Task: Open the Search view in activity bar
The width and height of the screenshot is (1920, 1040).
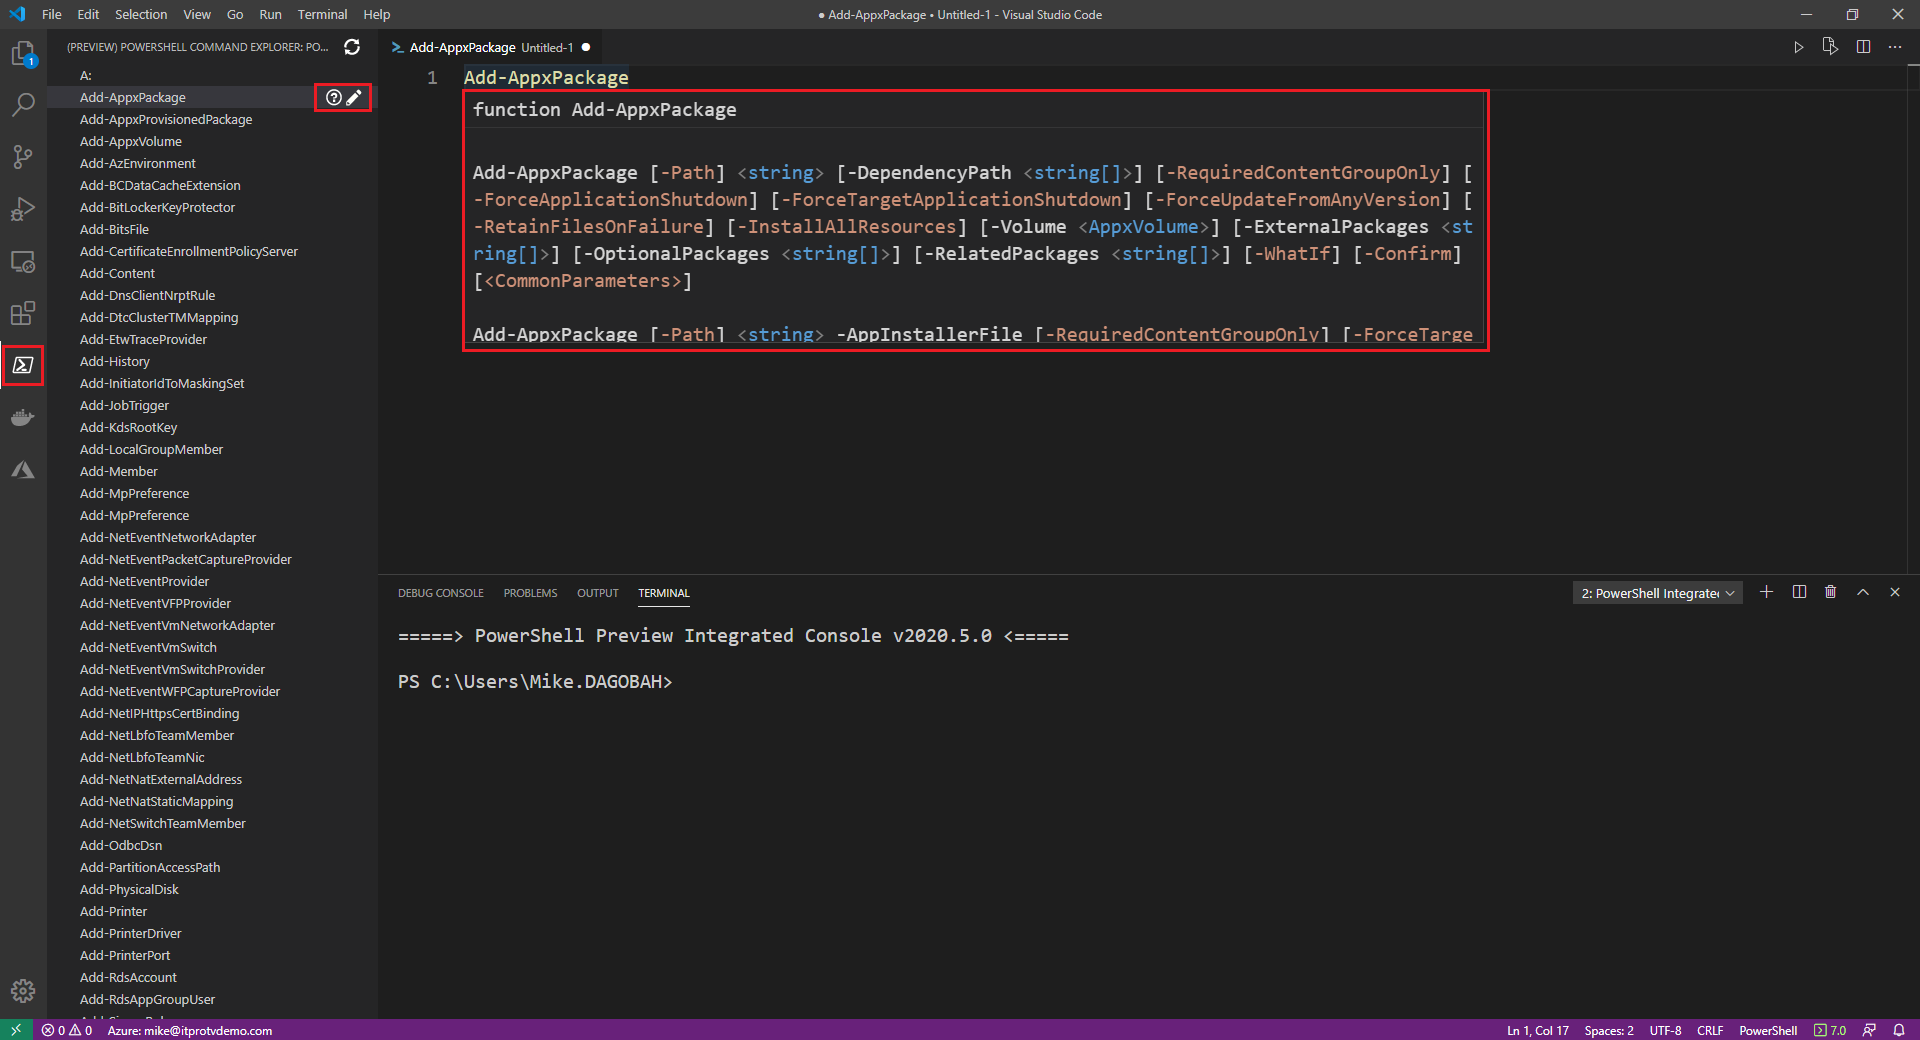Action: [23, 104]
